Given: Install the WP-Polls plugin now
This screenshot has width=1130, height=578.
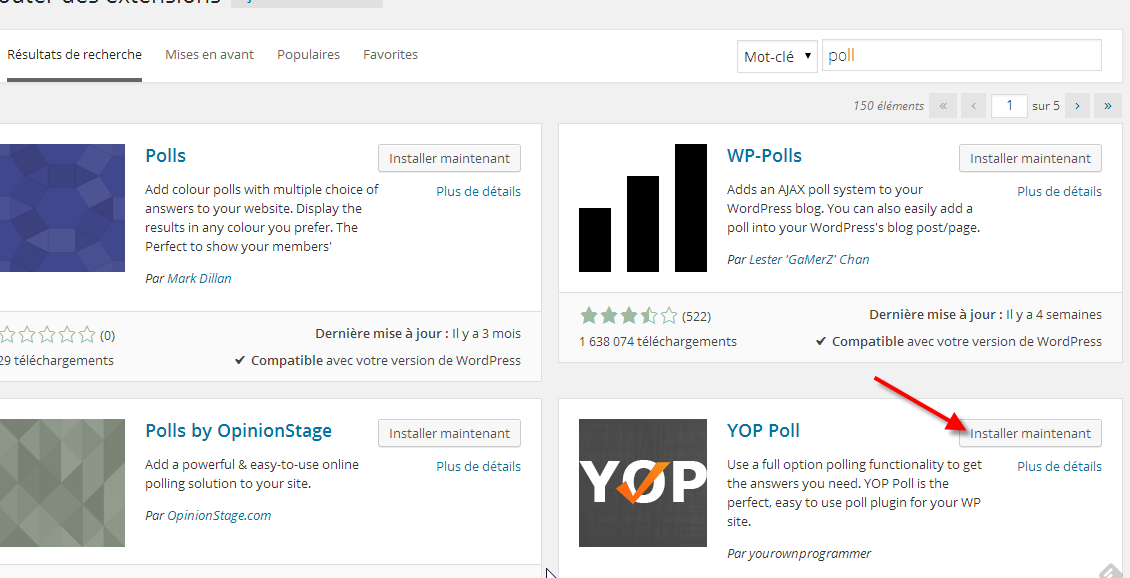Looking at the screenshot, I should point(1030,158).
